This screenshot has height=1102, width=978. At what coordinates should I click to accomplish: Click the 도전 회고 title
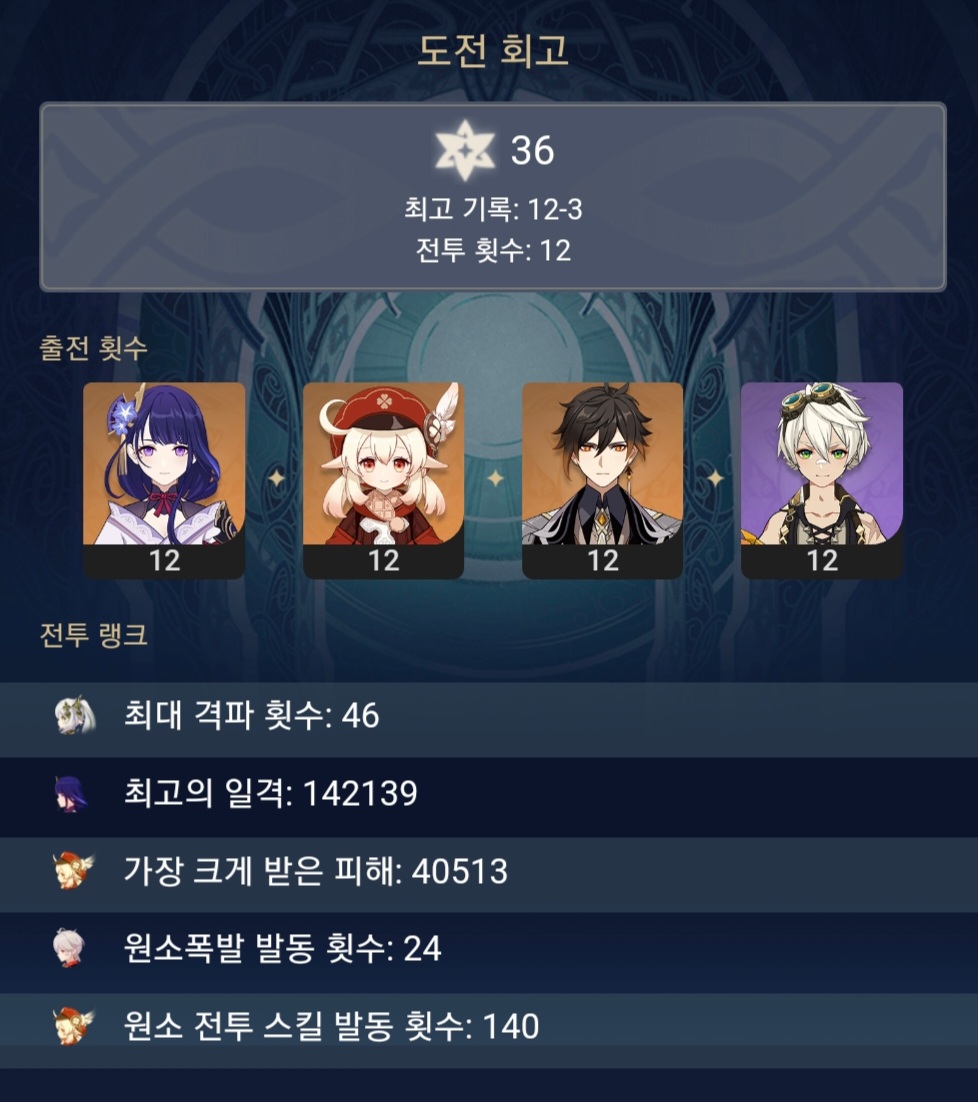(493, 51)
